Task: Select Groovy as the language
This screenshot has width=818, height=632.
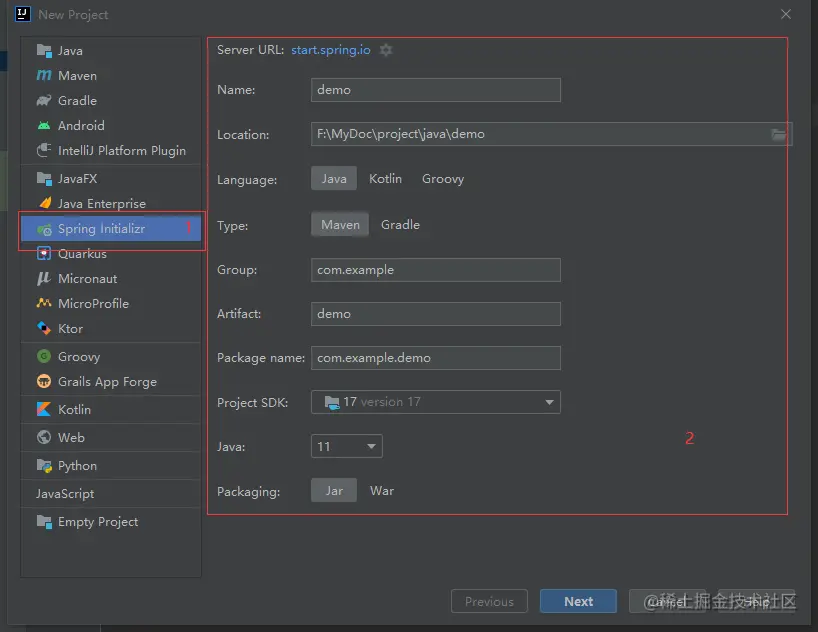Action: [443, 178]
